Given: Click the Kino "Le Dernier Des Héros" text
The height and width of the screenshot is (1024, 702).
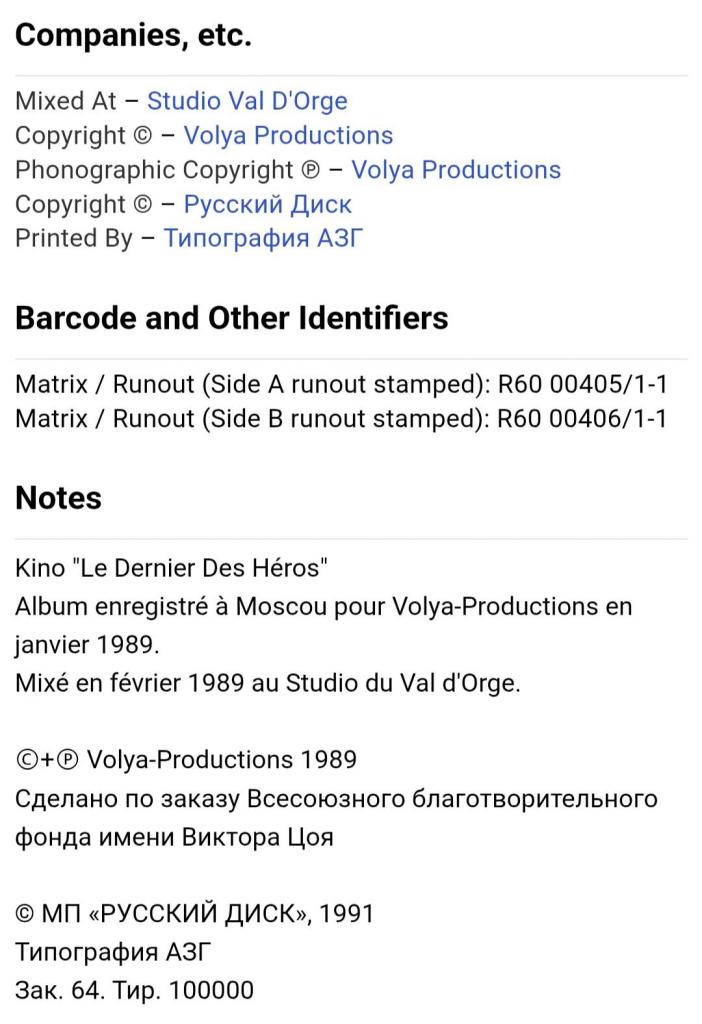Looking at the screenshot, I should (x=171, y=569).
